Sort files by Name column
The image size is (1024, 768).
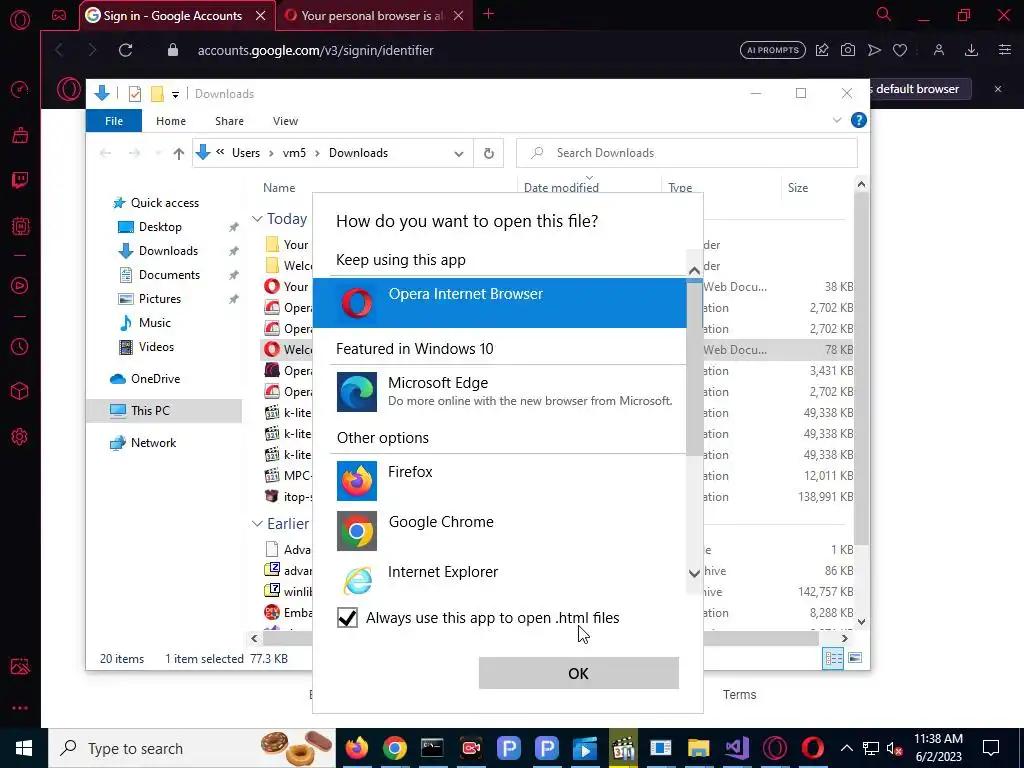pos(279,187)
